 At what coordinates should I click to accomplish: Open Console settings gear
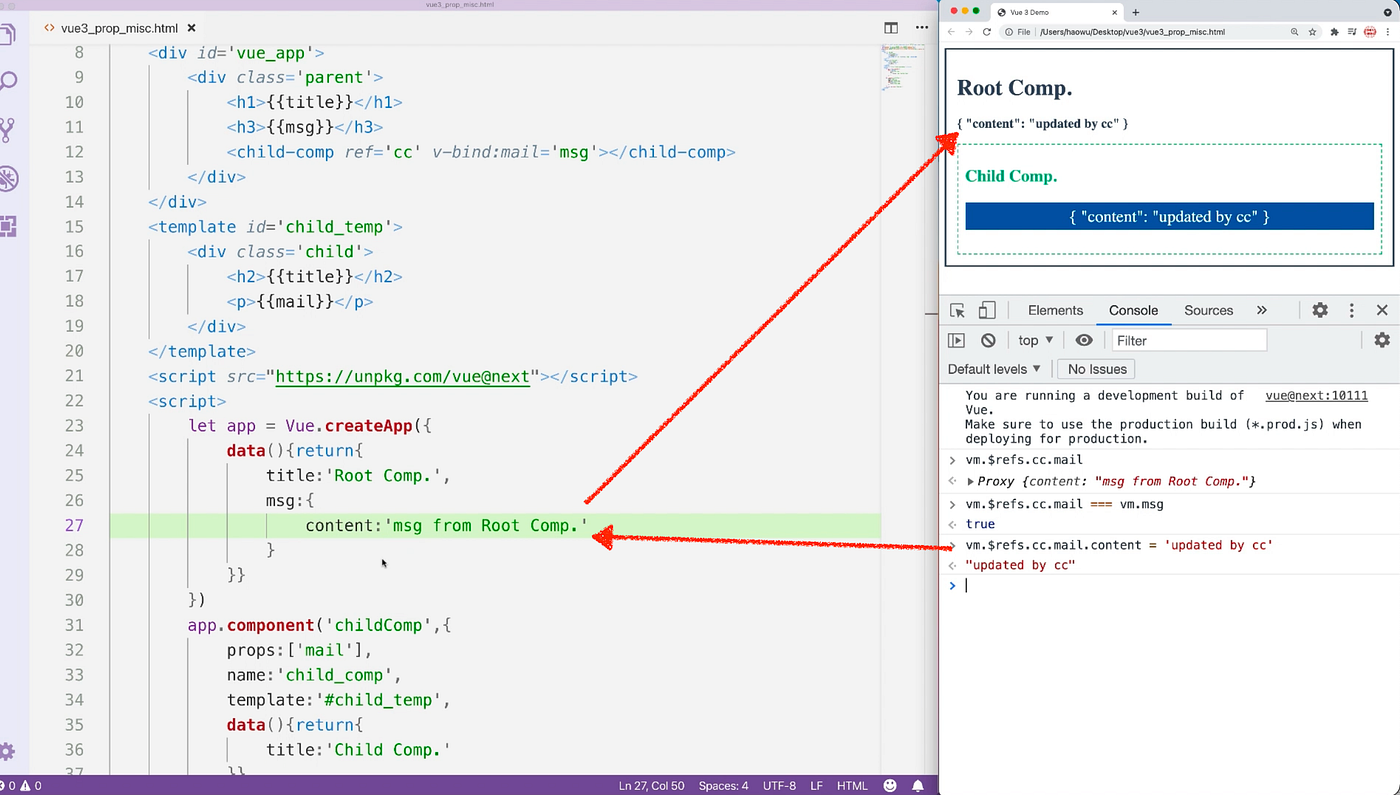(x=1382, y=340)
